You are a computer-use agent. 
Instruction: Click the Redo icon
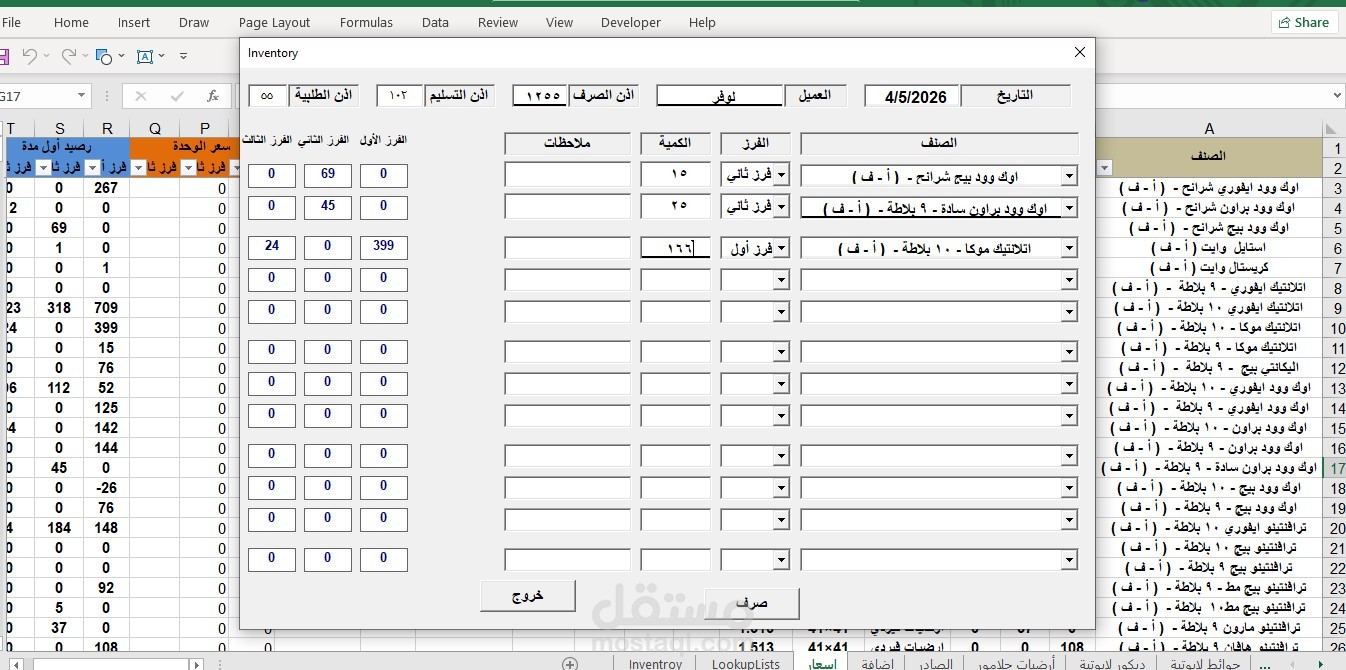[70, 56]
